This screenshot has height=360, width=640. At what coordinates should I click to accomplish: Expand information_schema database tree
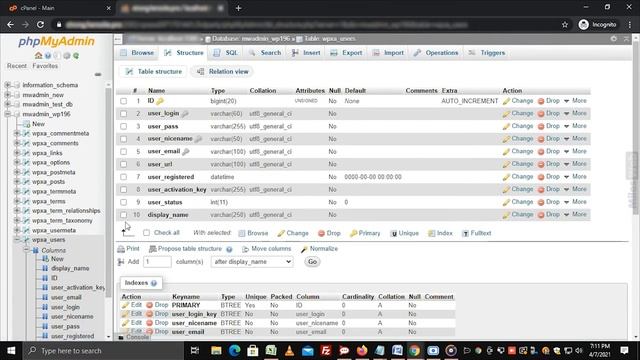pyautogui.click(x=7, y=85)
